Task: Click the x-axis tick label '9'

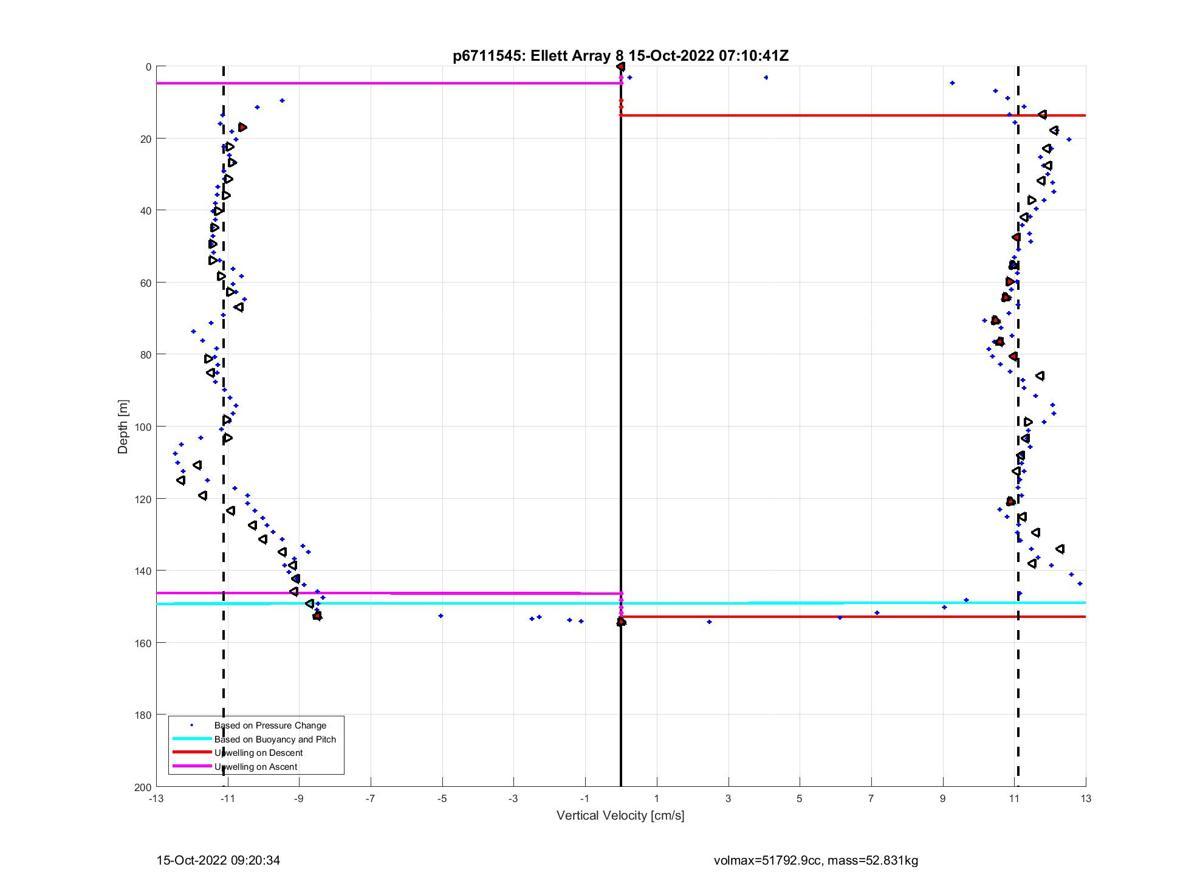Action: (x=943, y=798)
